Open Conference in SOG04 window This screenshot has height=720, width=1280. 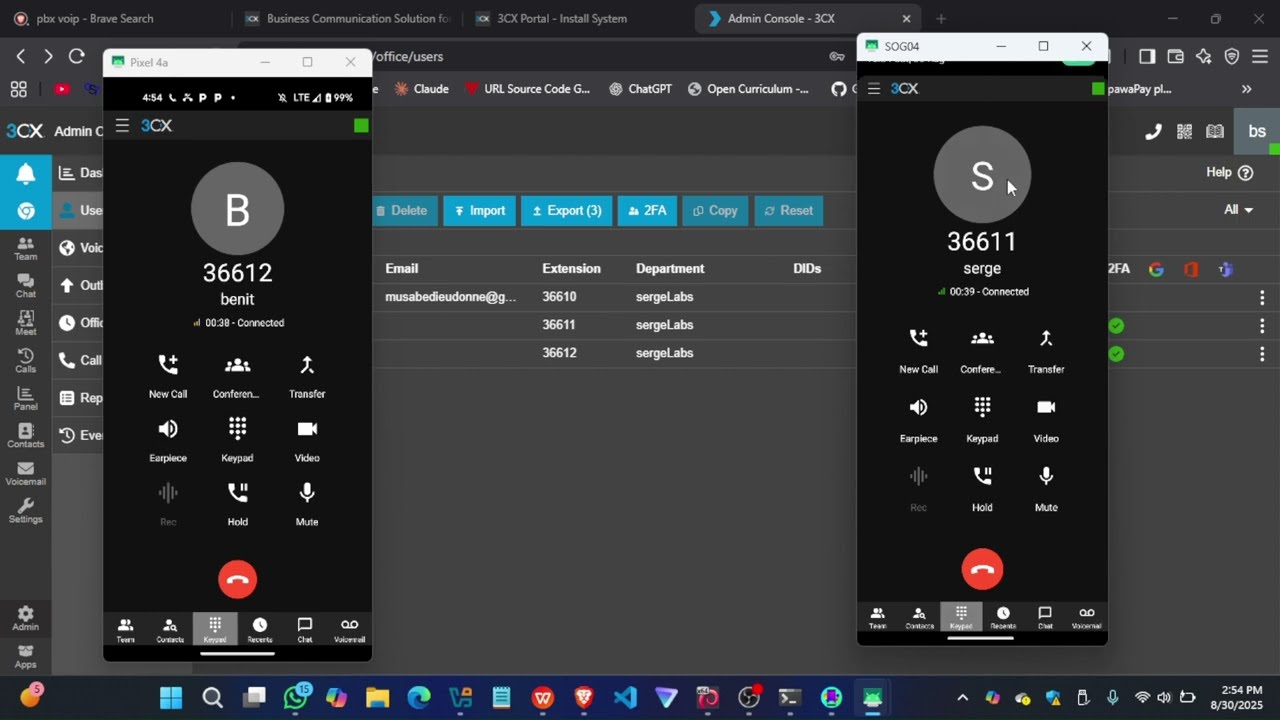click(x=982, y=351)
